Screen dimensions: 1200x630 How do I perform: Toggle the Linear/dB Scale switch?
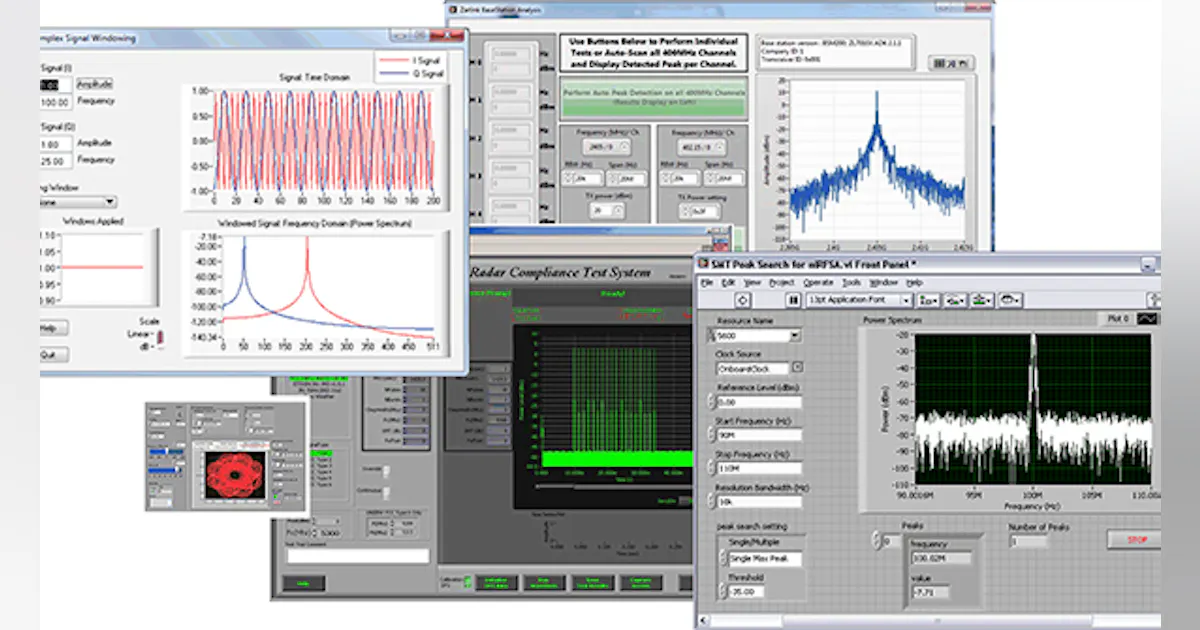coord(161,339)
